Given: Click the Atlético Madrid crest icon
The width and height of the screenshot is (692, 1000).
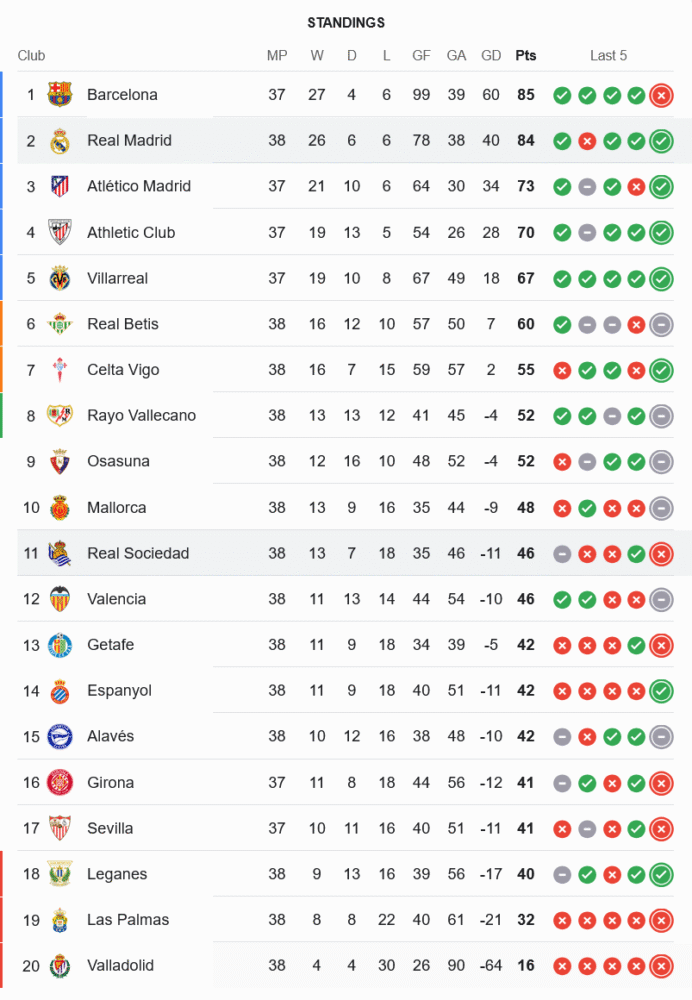Looking at the screenshot, I should pyautogui.click(x=60, y=187).
